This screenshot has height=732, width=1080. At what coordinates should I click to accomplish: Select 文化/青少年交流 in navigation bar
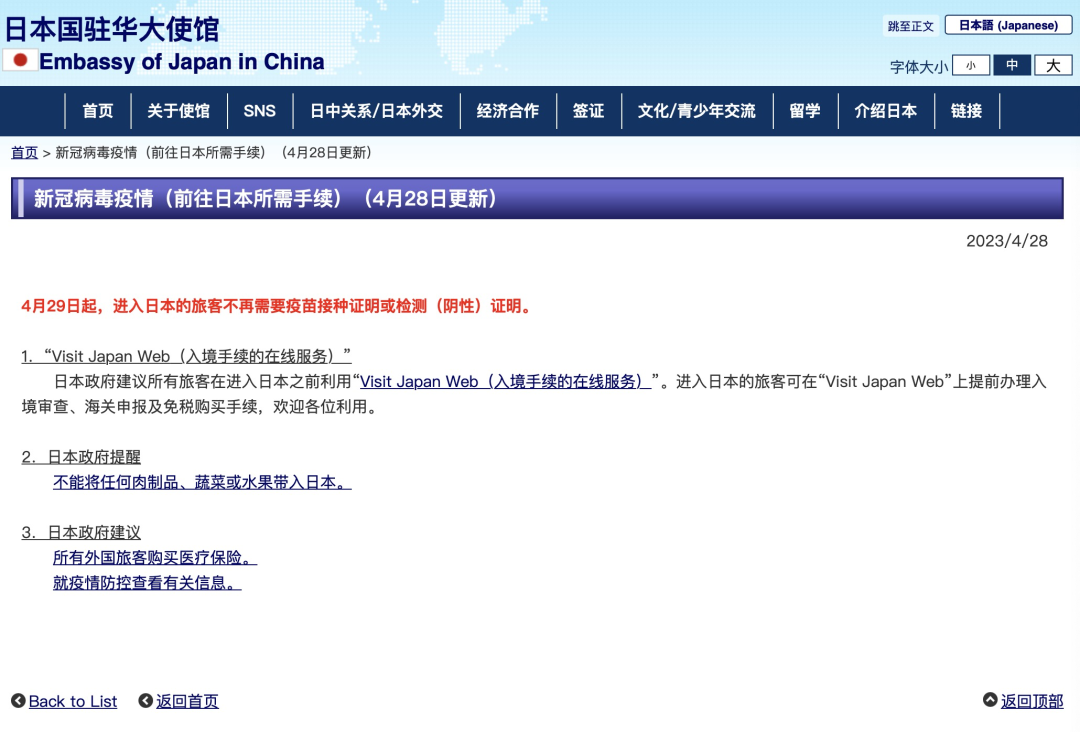coord(696,111)
